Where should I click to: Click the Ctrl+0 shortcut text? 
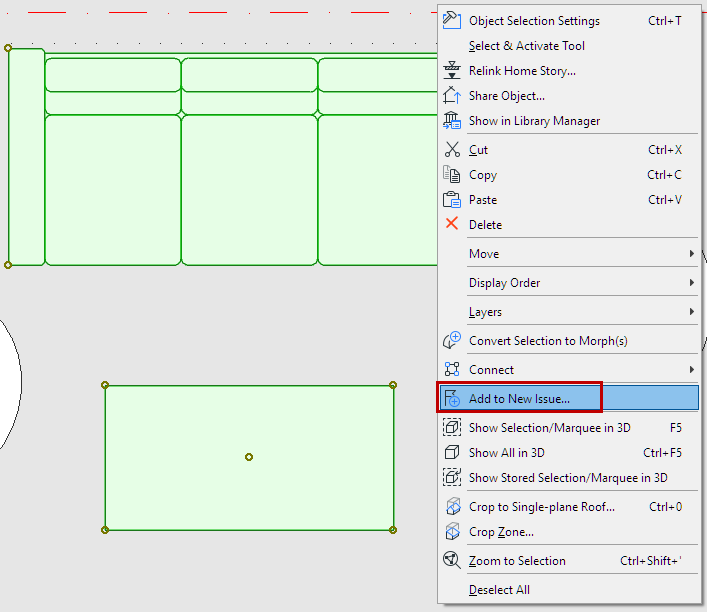[665, 506]
